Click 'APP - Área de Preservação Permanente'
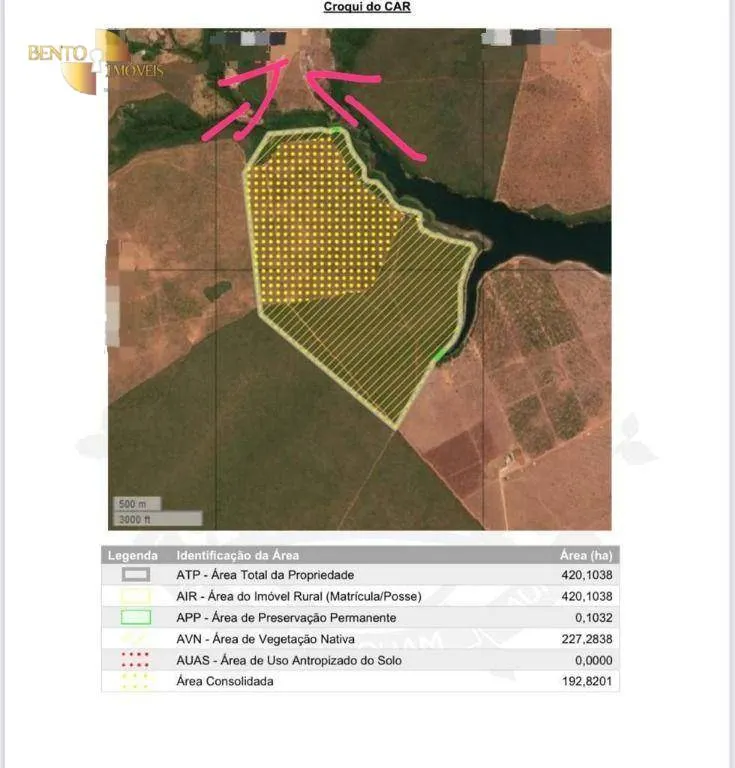This screenshot has width=735, height=768. [x=286, y=617]
